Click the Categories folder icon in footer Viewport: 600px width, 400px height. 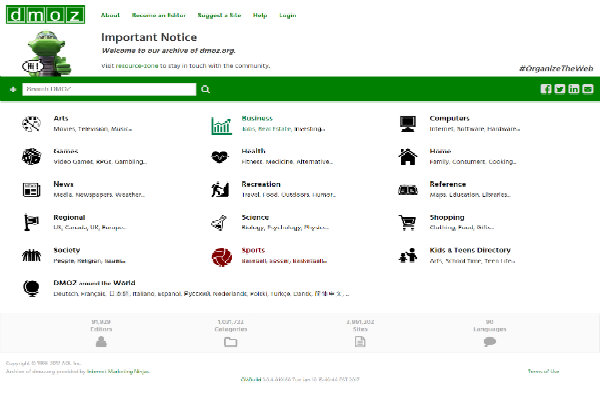[x=230, y=341]
